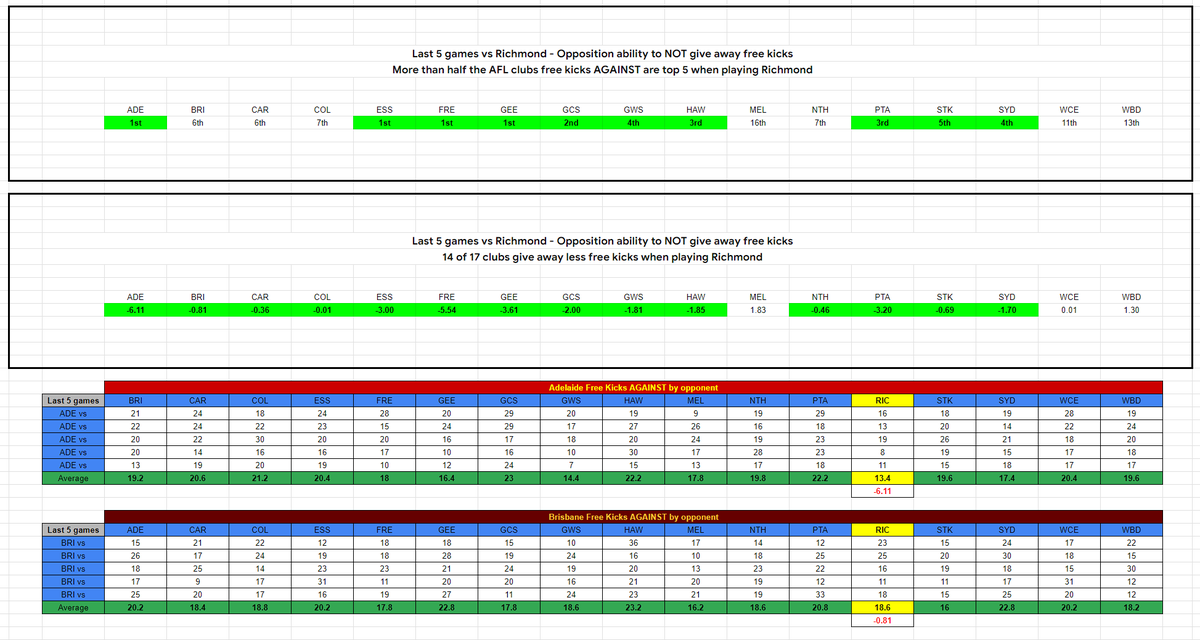Select the '-3.20' value under PTA
Screen dimensions: 1200x640
(882, 310)
